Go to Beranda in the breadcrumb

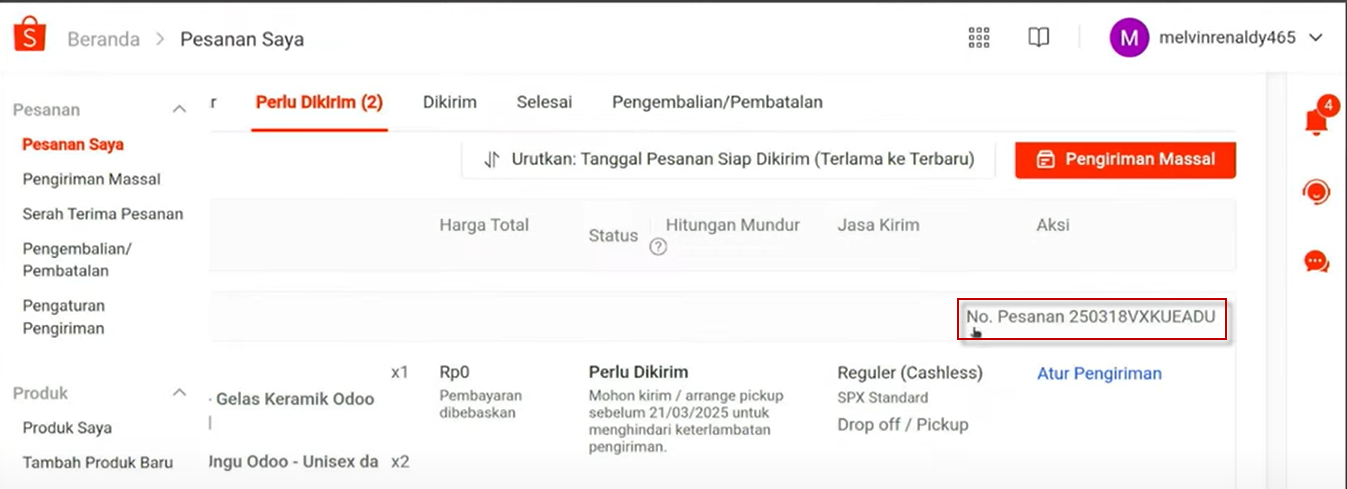pyautogui.click(x=103, y=39)
